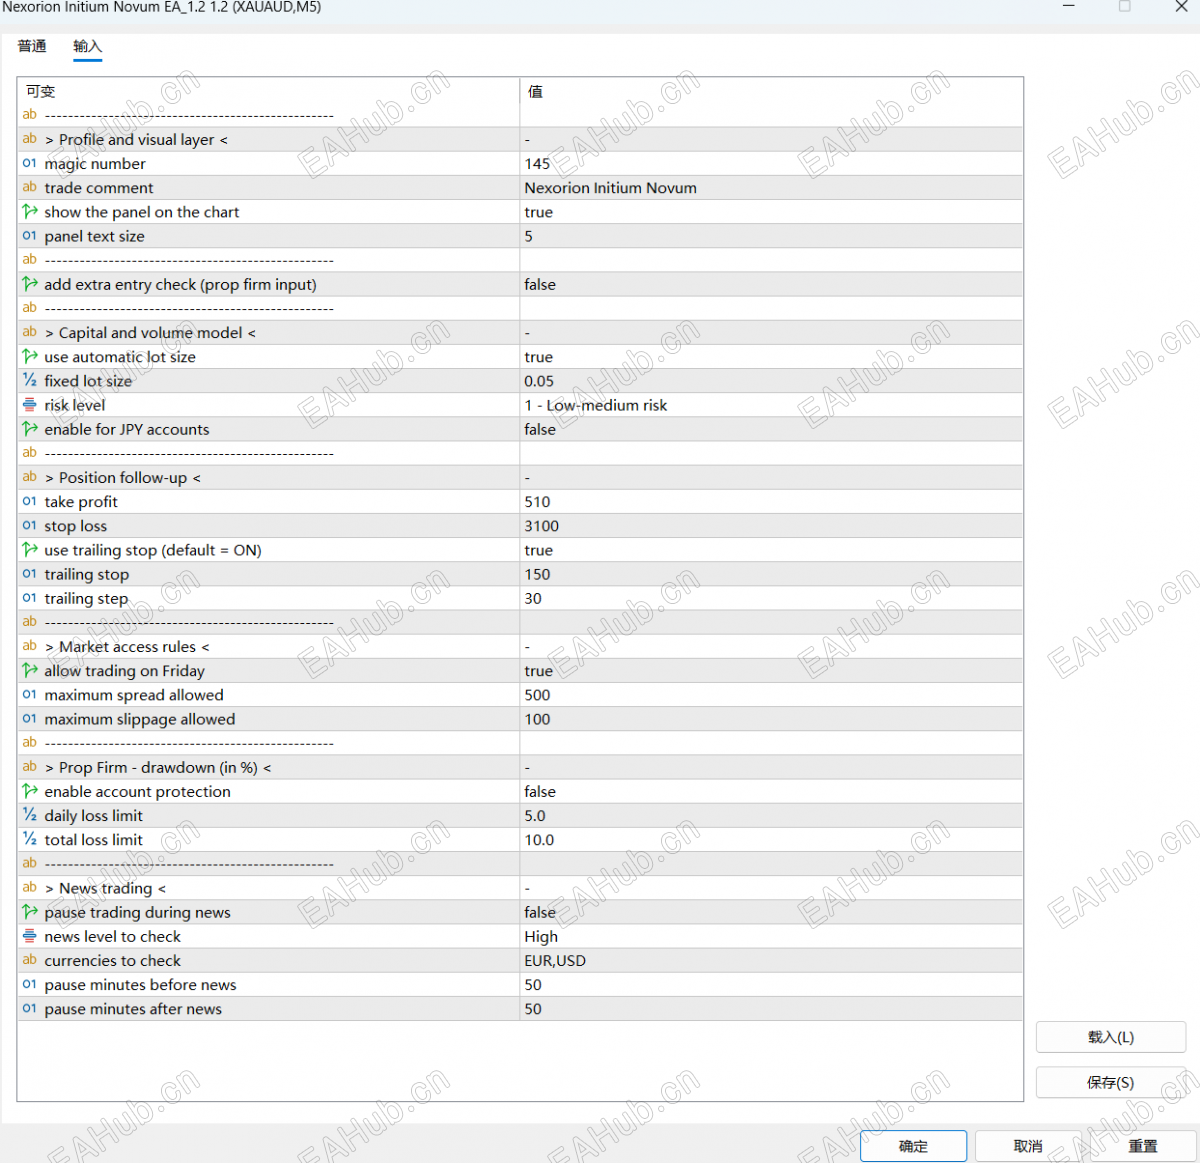Click the boolean icon beside show the panel
Screen dimensions: 1200x1163
[x=30, y=211]
